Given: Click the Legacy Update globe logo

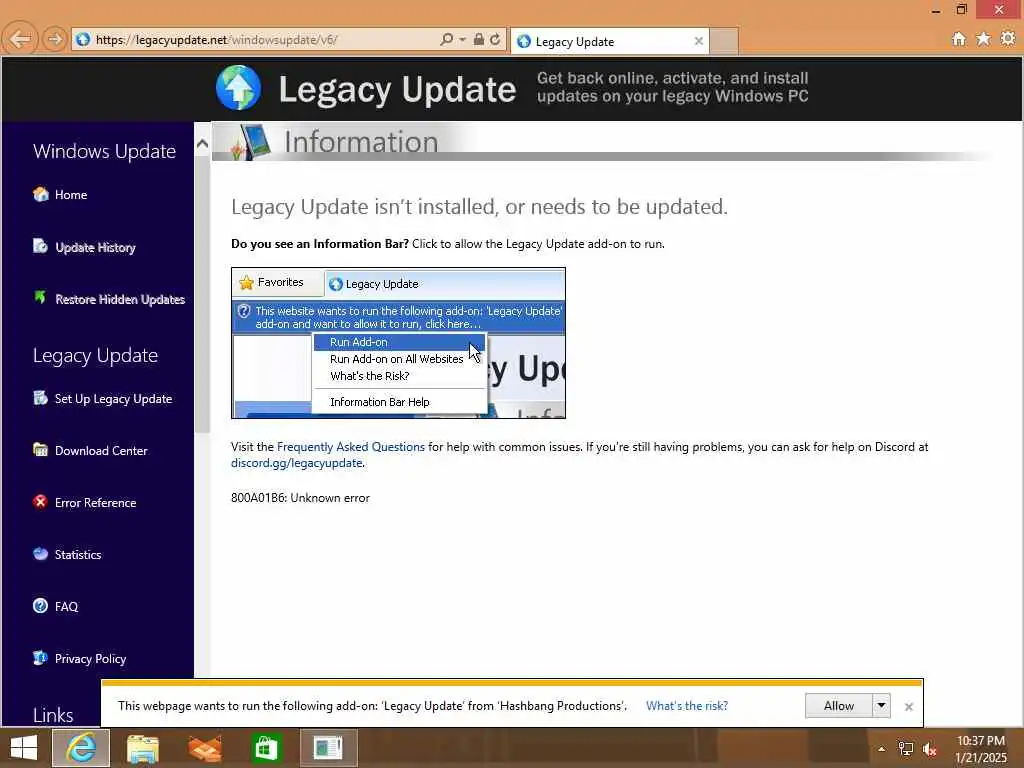Looking at the screenshot, I should point(238,88).
